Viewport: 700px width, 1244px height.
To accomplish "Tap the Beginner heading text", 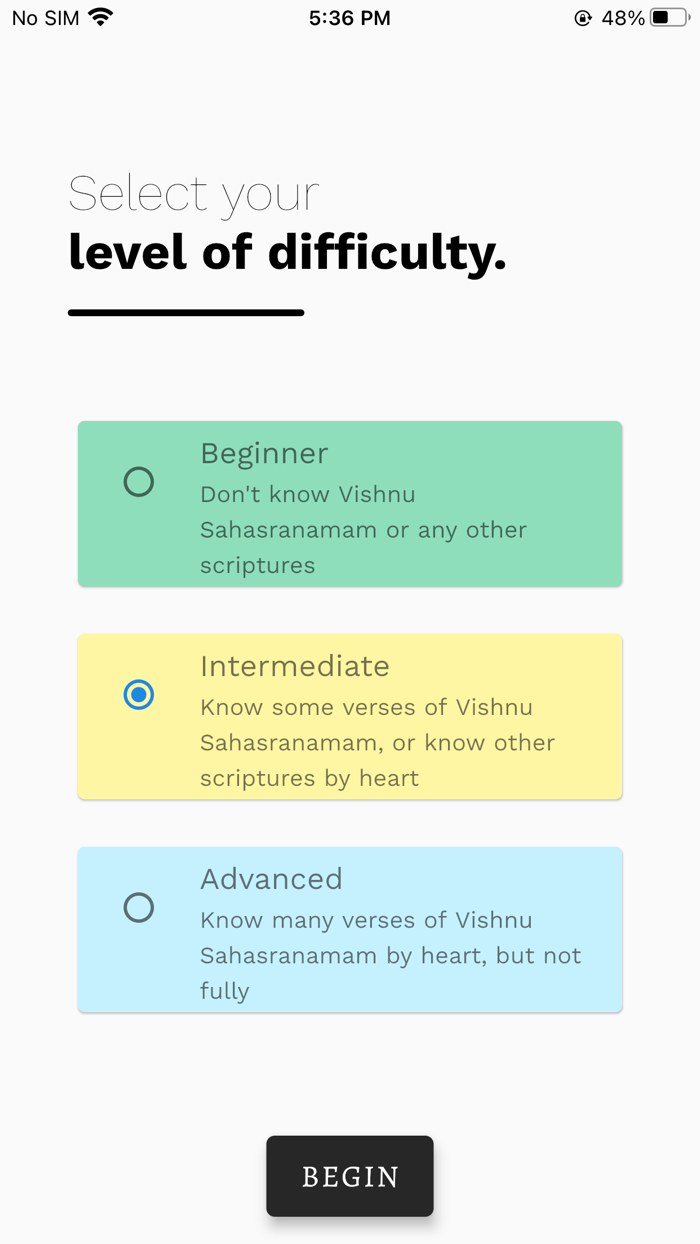I will tap(264, 454).
